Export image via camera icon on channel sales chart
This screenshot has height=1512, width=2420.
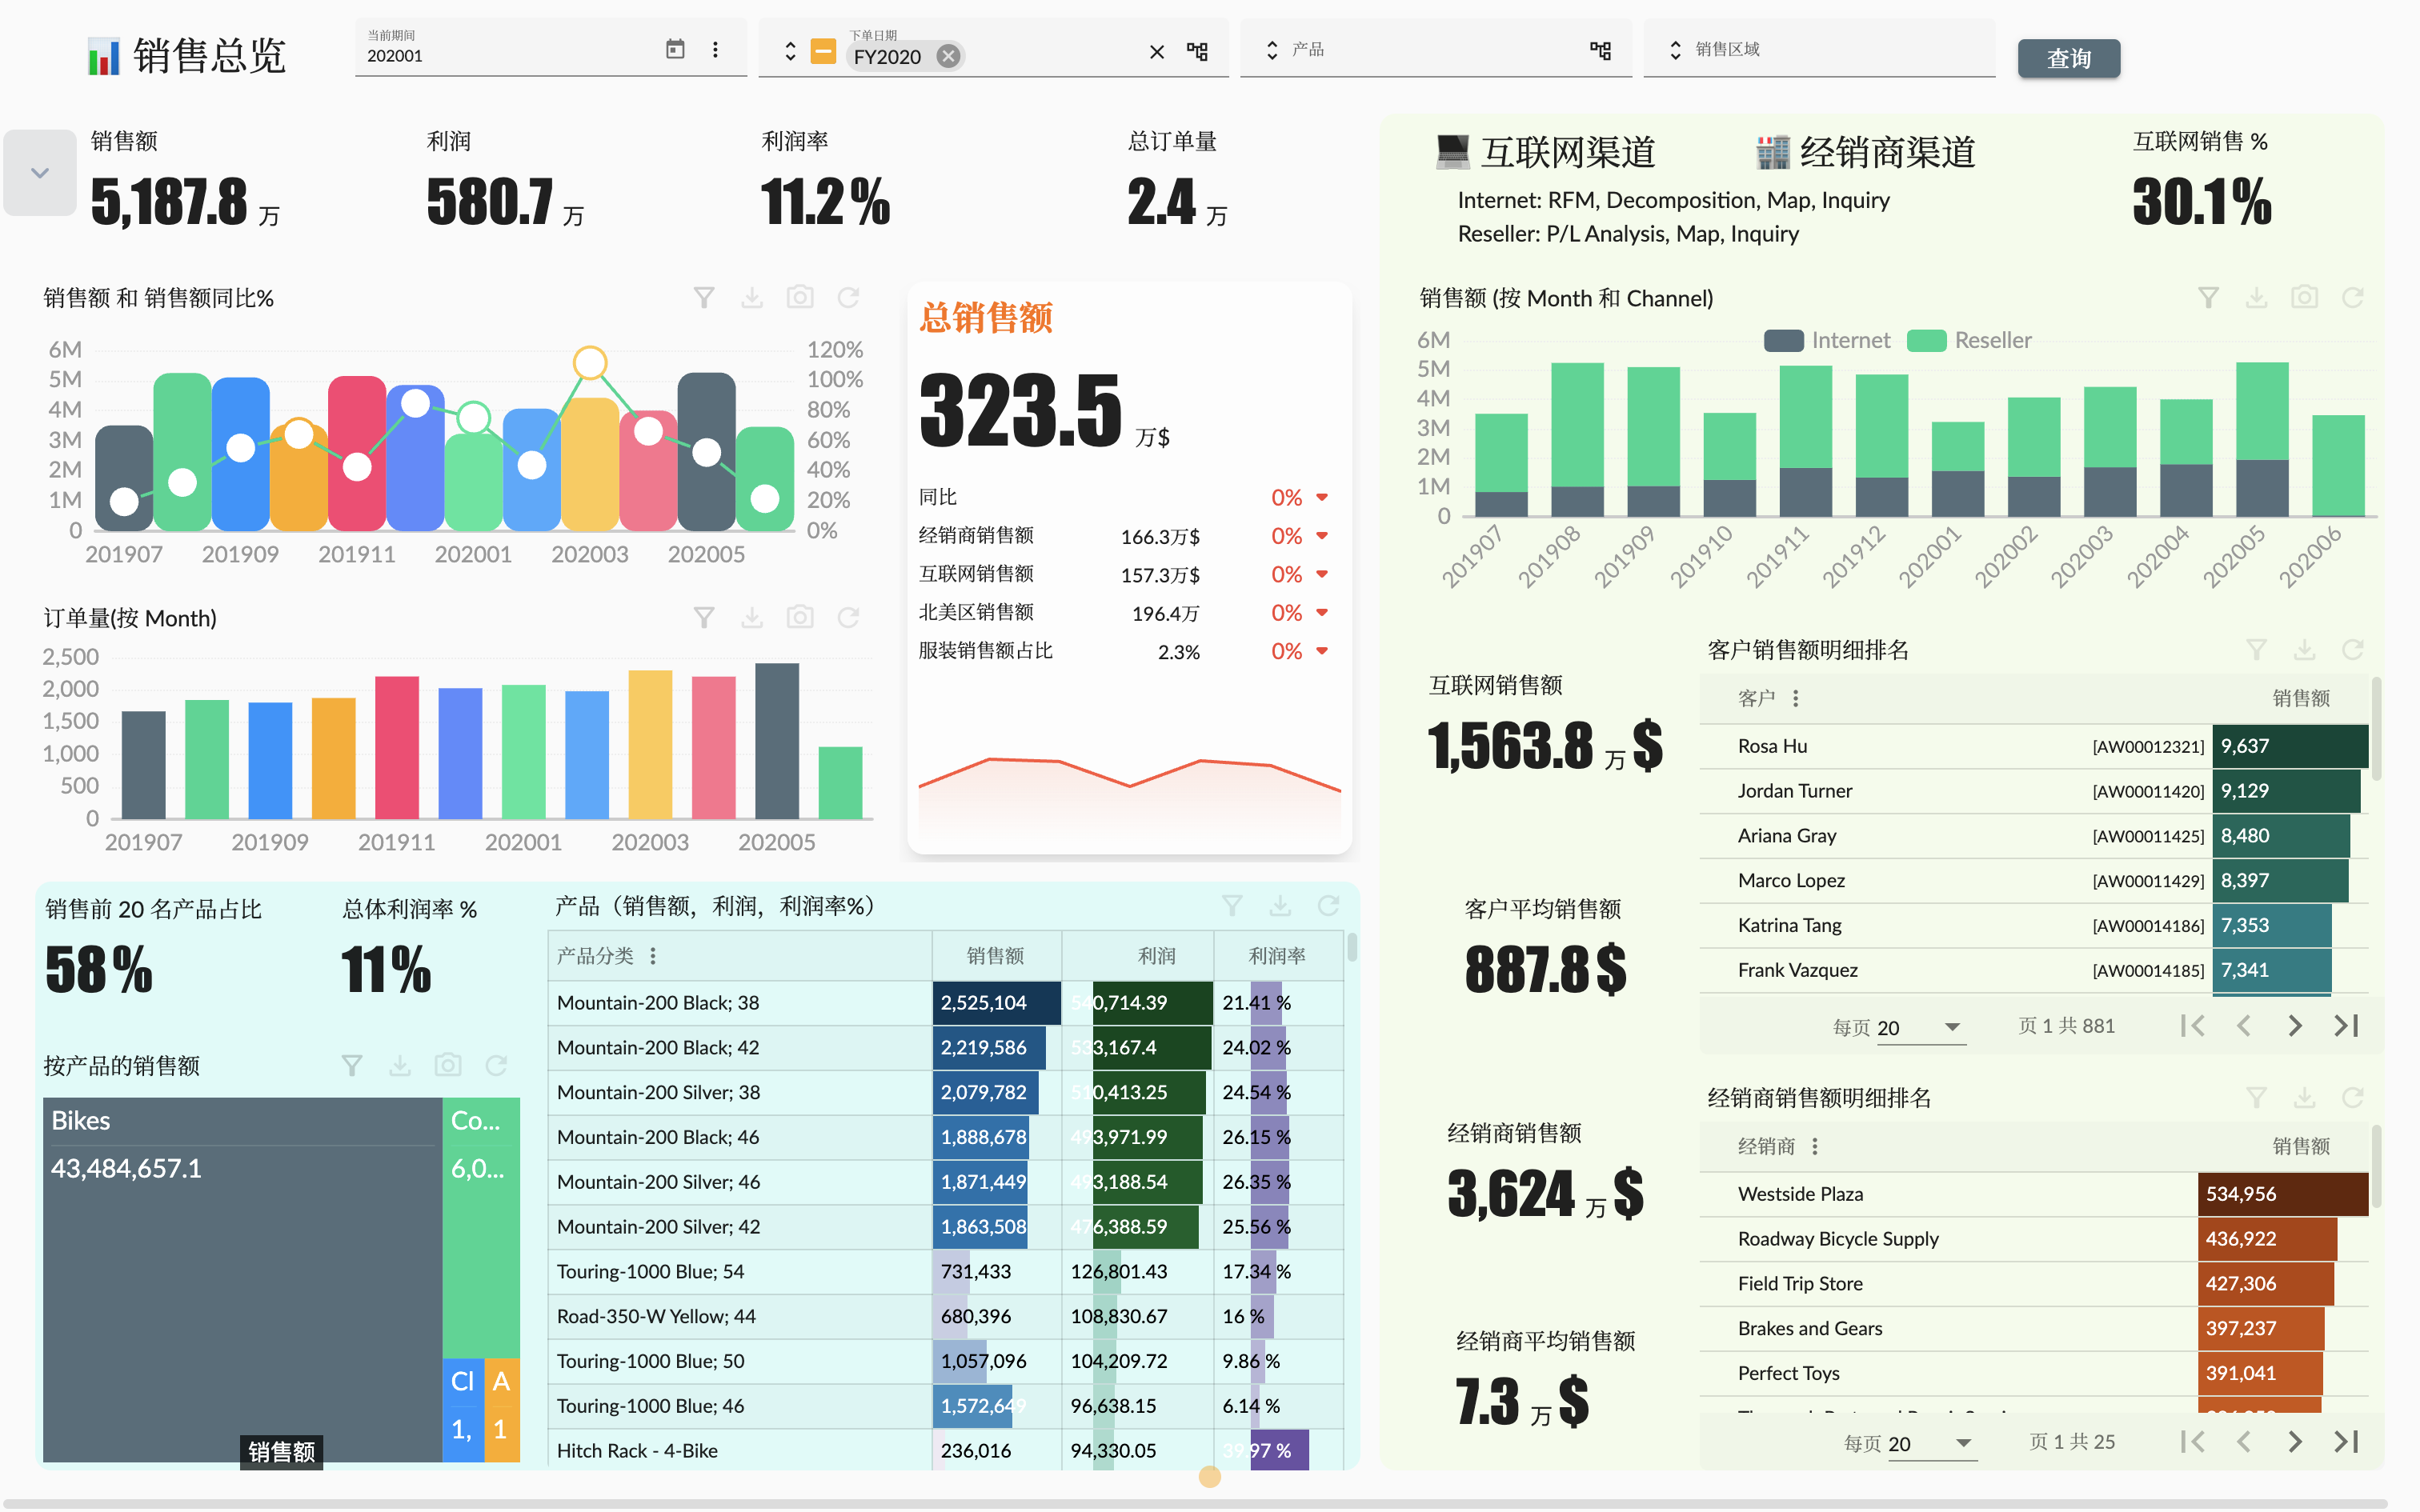[x=2305, y=296]
